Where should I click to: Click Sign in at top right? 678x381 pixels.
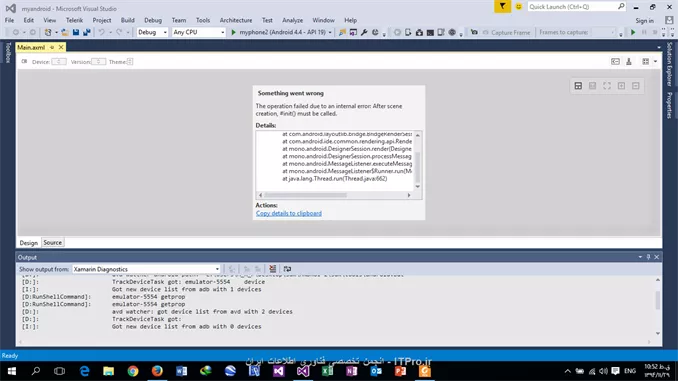(x=644, y=20)
